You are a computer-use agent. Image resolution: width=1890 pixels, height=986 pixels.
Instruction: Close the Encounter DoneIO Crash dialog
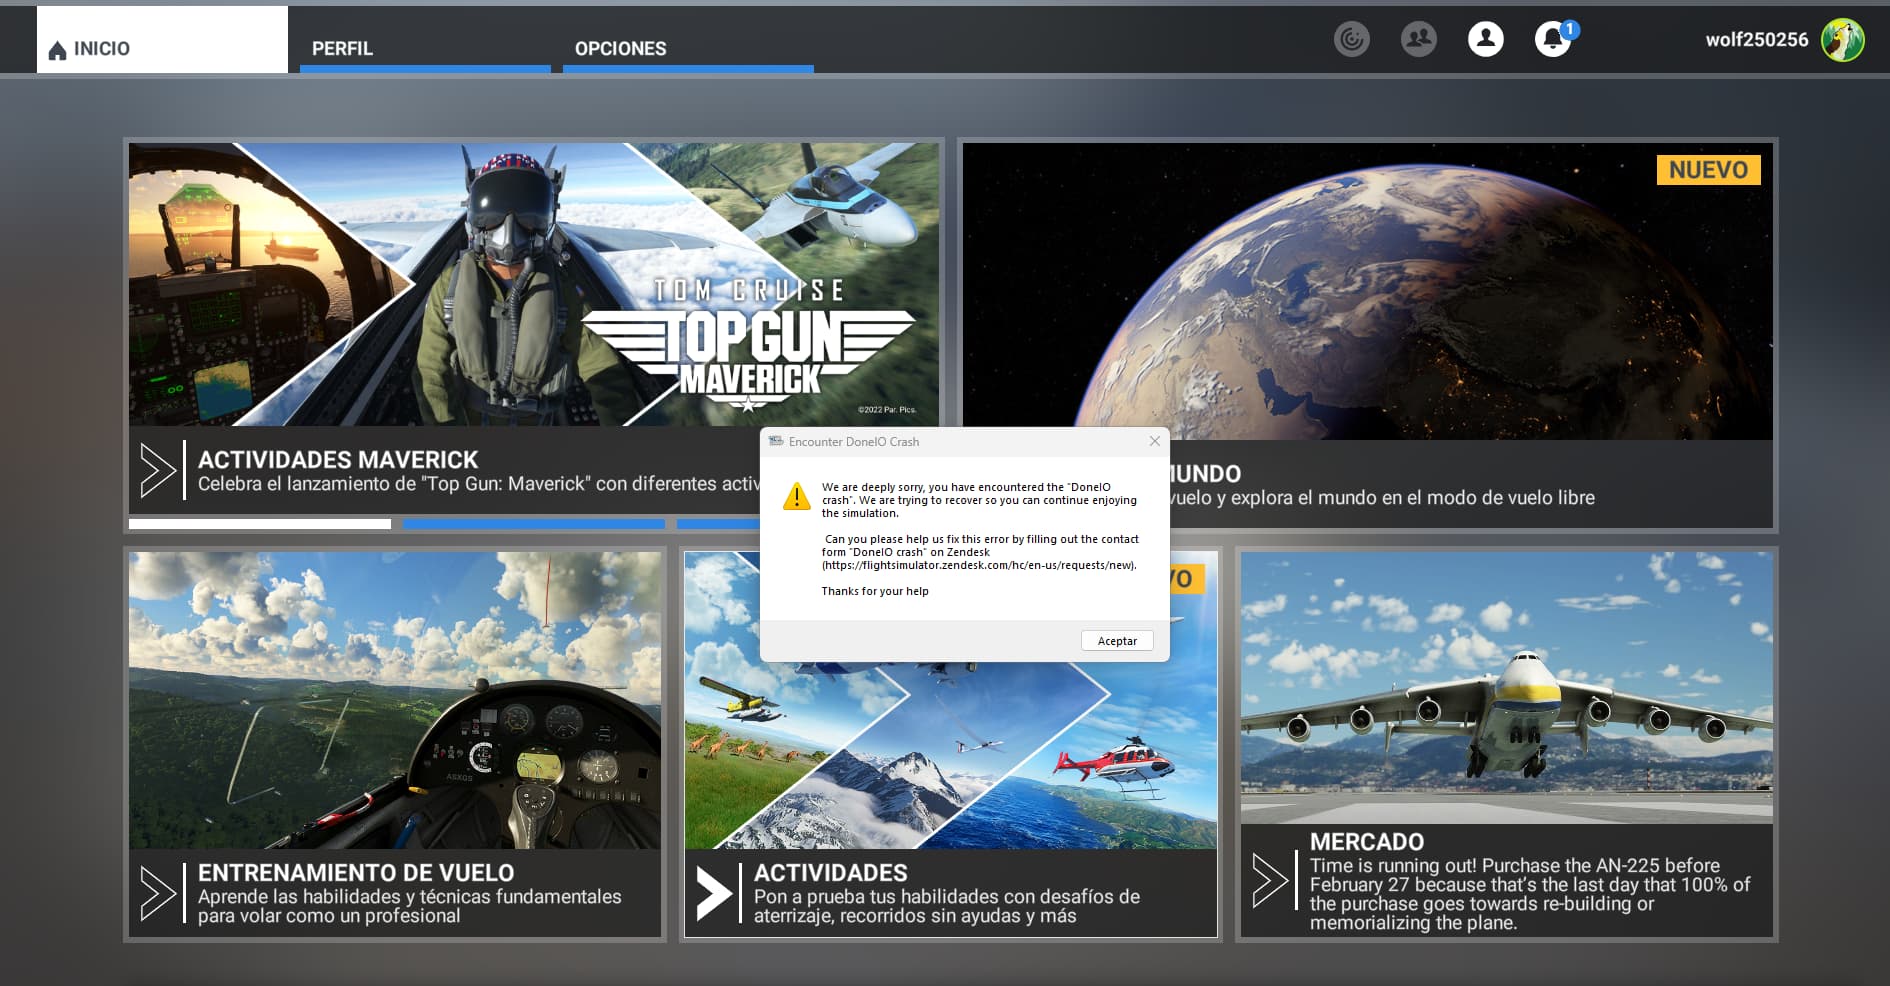pos(1154,441)
